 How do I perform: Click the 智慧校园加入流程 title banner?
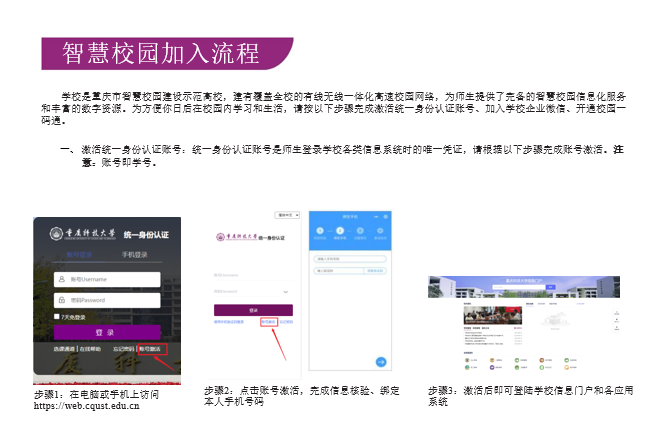pyautogui.click(x=167, y=54)
